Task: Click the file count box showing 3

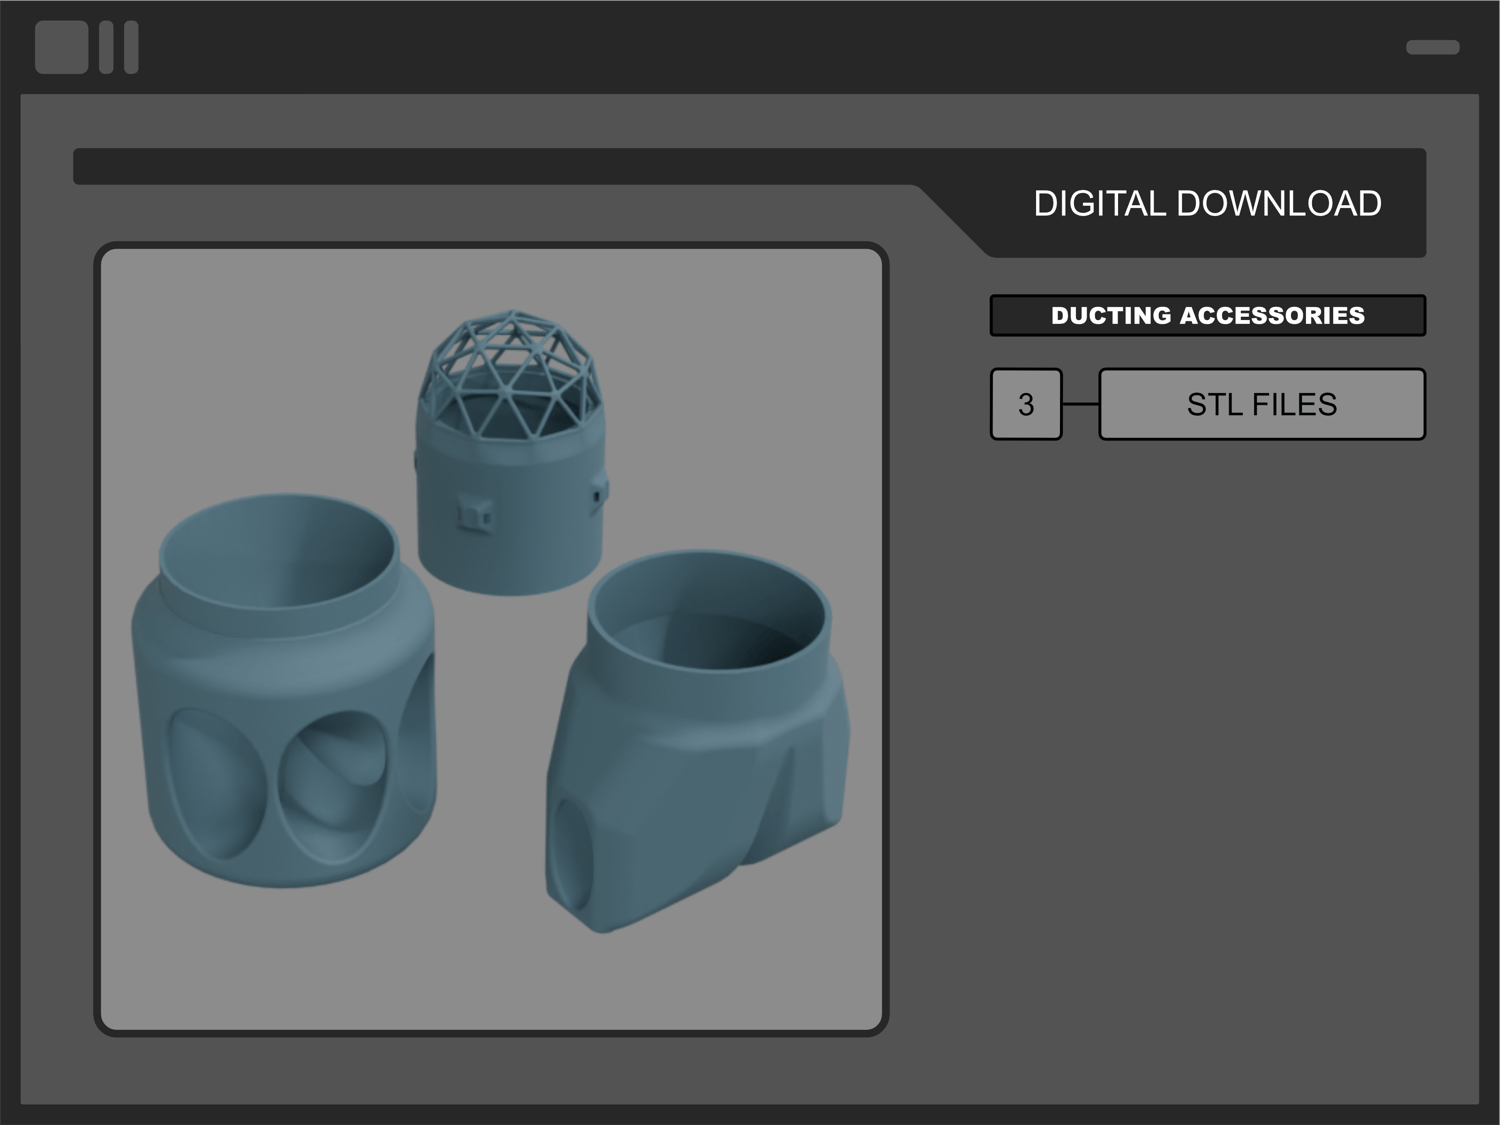Action: tap(1026, 404)
